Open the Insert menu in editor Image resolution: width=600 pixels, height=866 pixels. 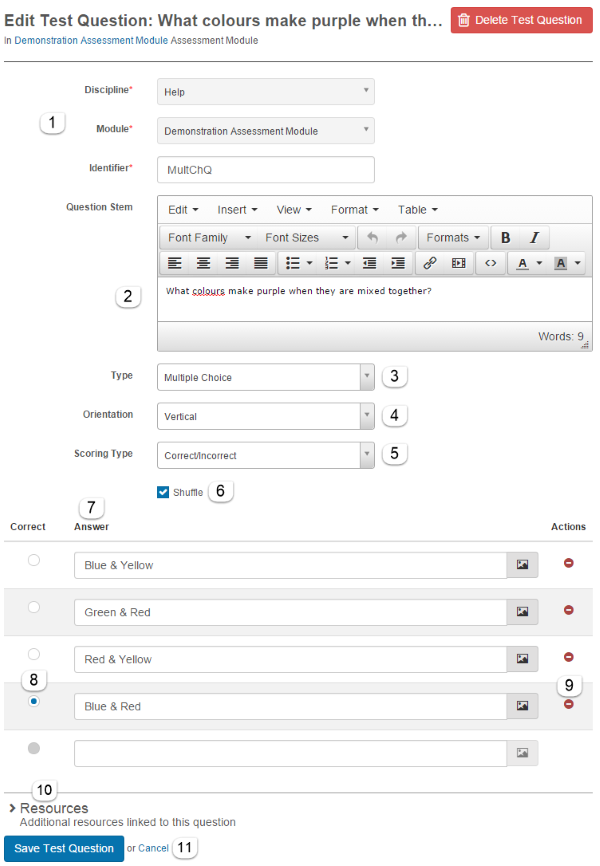[x=237, y=210]
